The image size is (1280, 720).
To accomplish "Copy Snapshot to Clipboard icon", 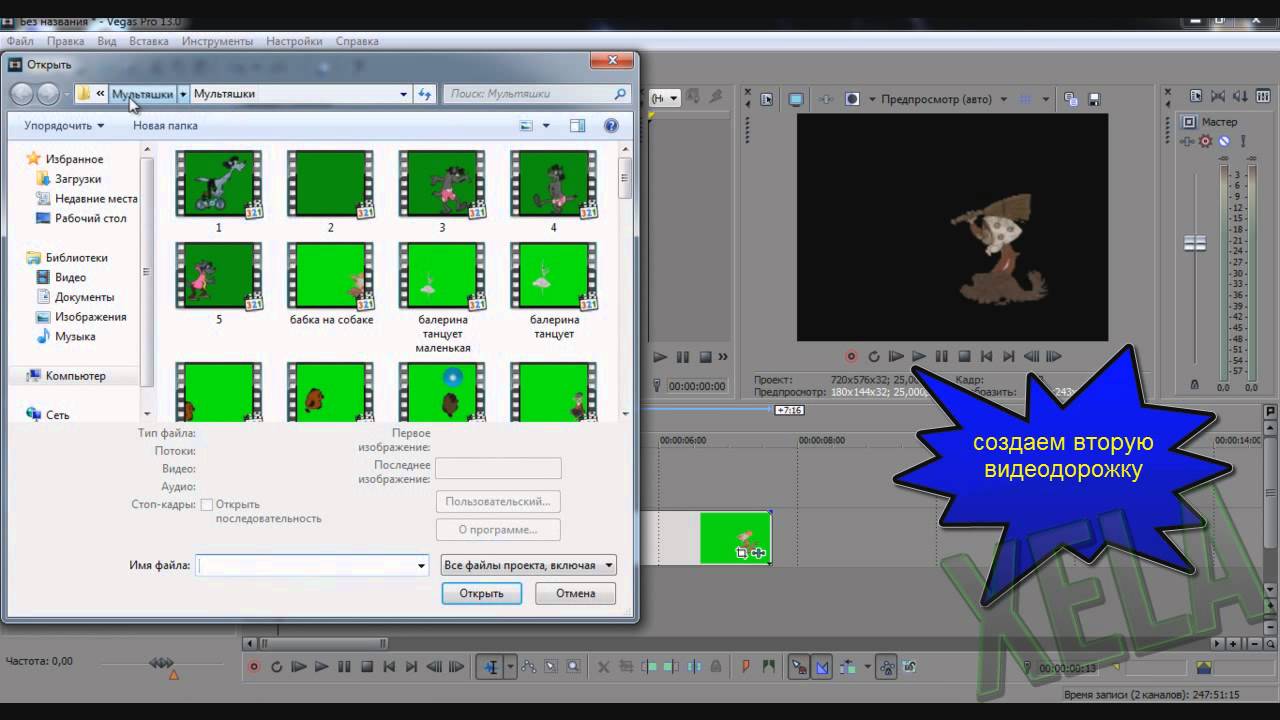I will click(1071, 99).
